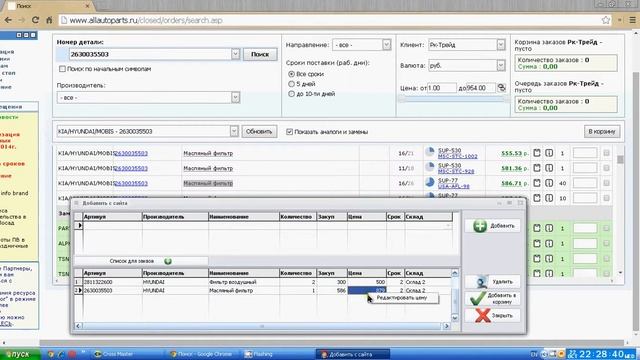Tick the checkbox in 555.53 р. row

pyautogui.click(x=606, y=153)
